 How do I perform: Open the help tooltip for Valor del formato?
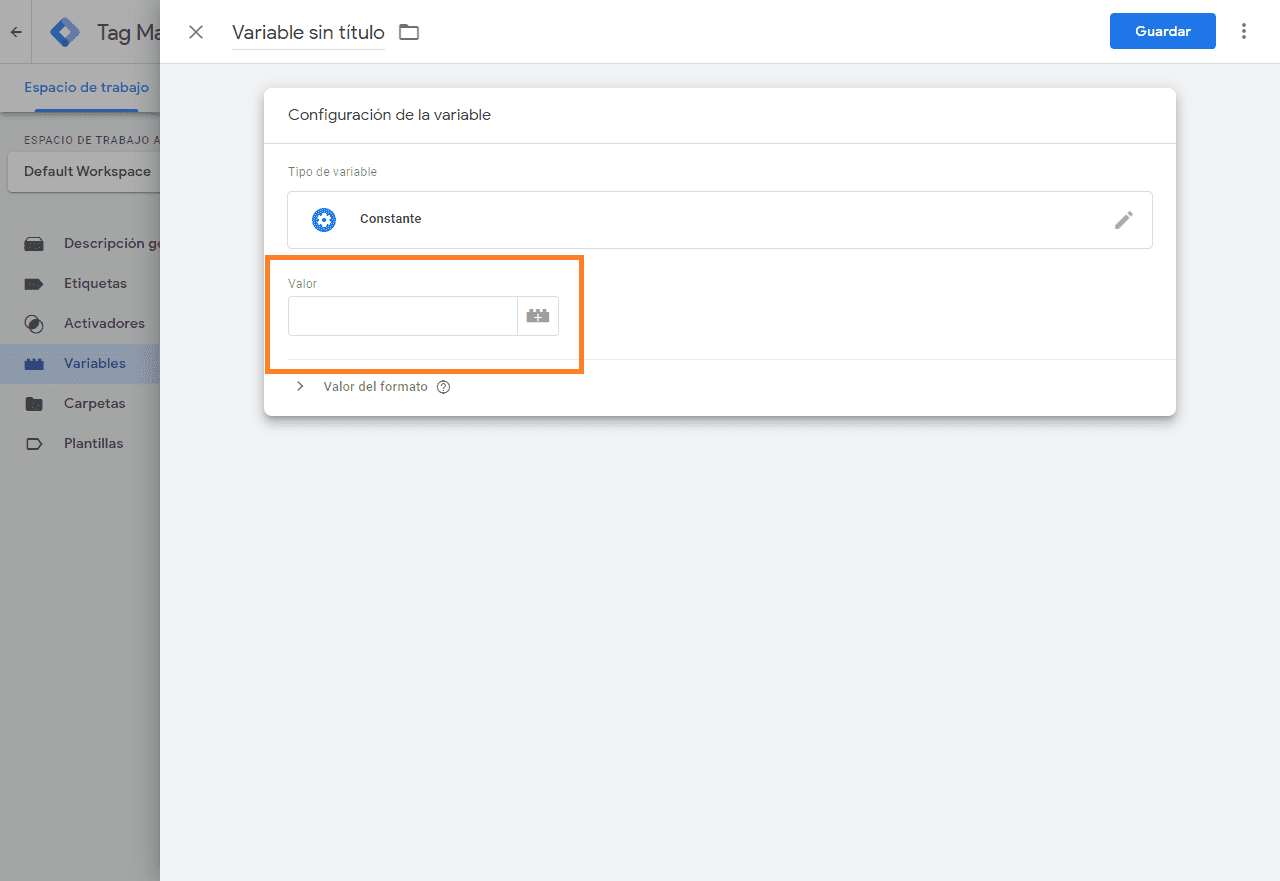(x=443, y=386)
